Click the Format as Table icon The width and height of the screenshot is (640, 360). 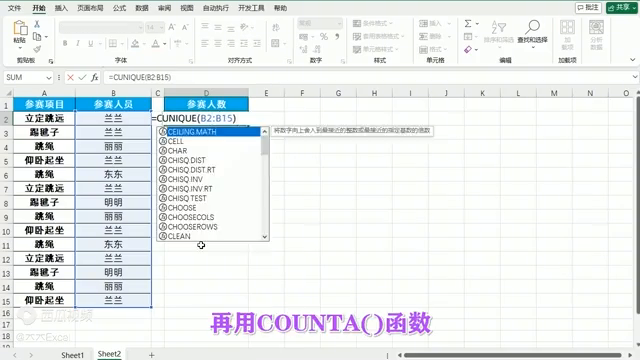357,36
